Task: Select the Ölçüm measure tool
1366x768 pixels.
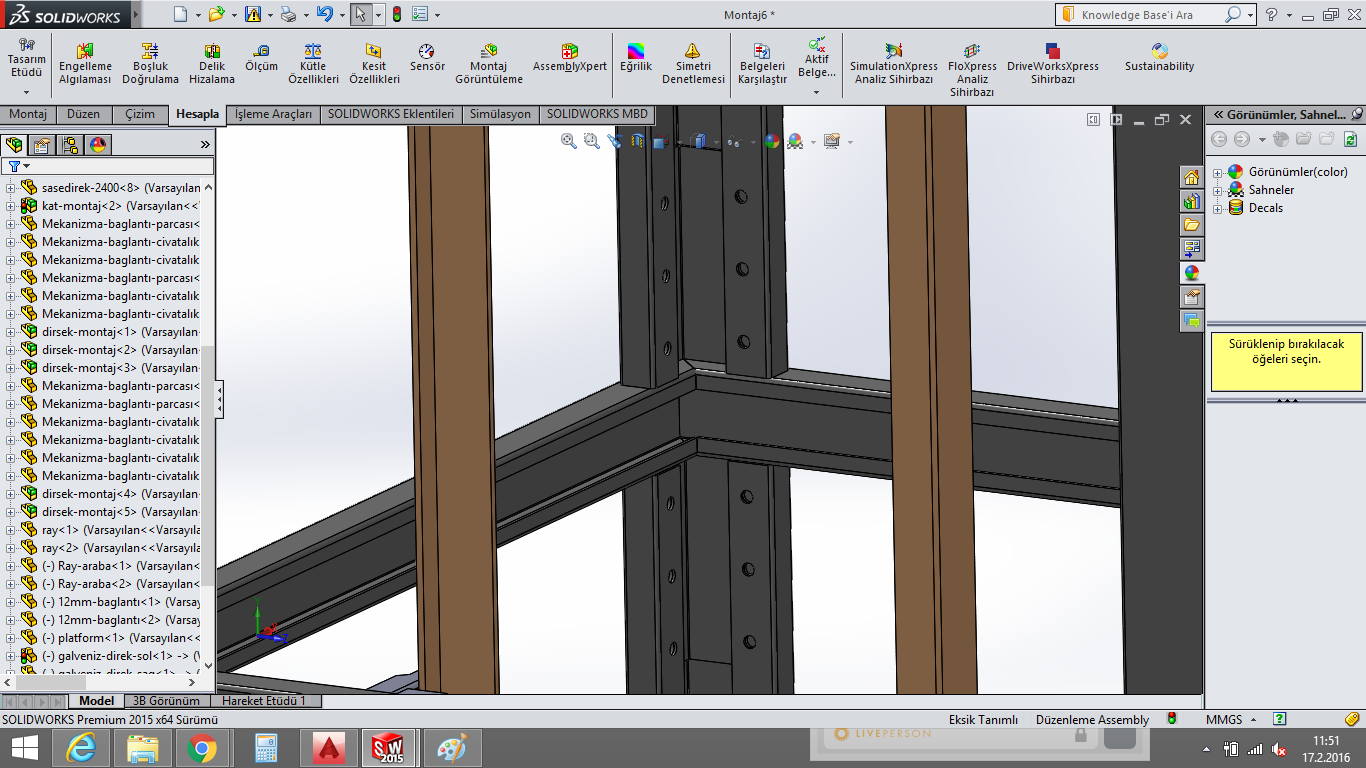Action: coord(262,58)
